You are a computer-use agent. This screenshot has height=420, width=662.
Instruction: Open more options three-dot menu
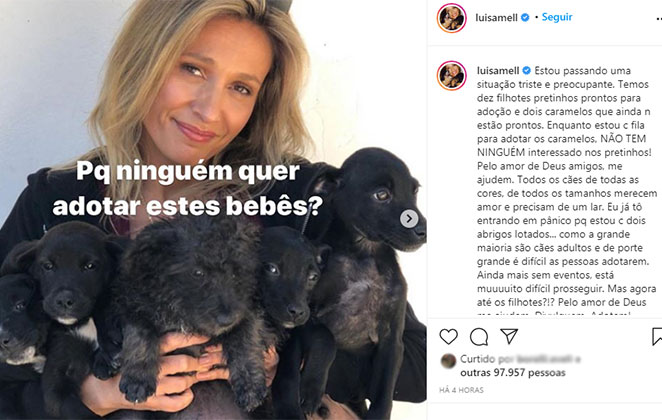tap(659, 19)
